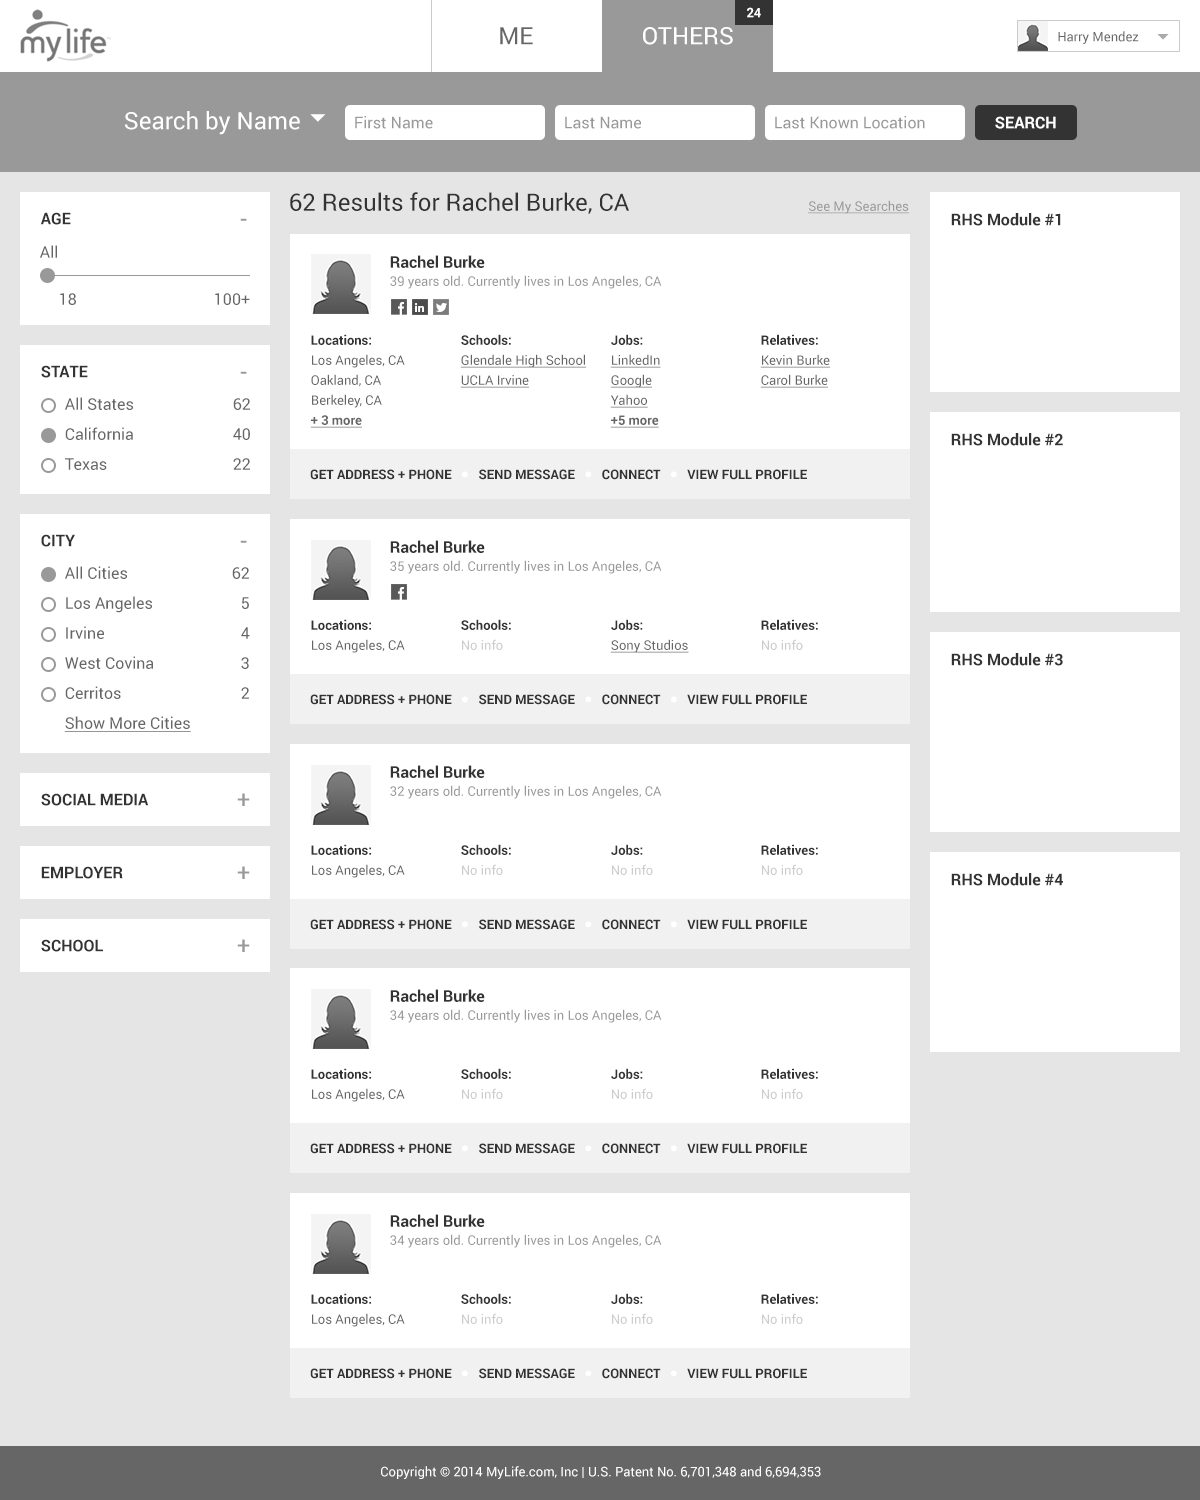The width and height of the screenshot is (1200, 1500).
Task: Open See My Searches link
Action: point(858,206)
